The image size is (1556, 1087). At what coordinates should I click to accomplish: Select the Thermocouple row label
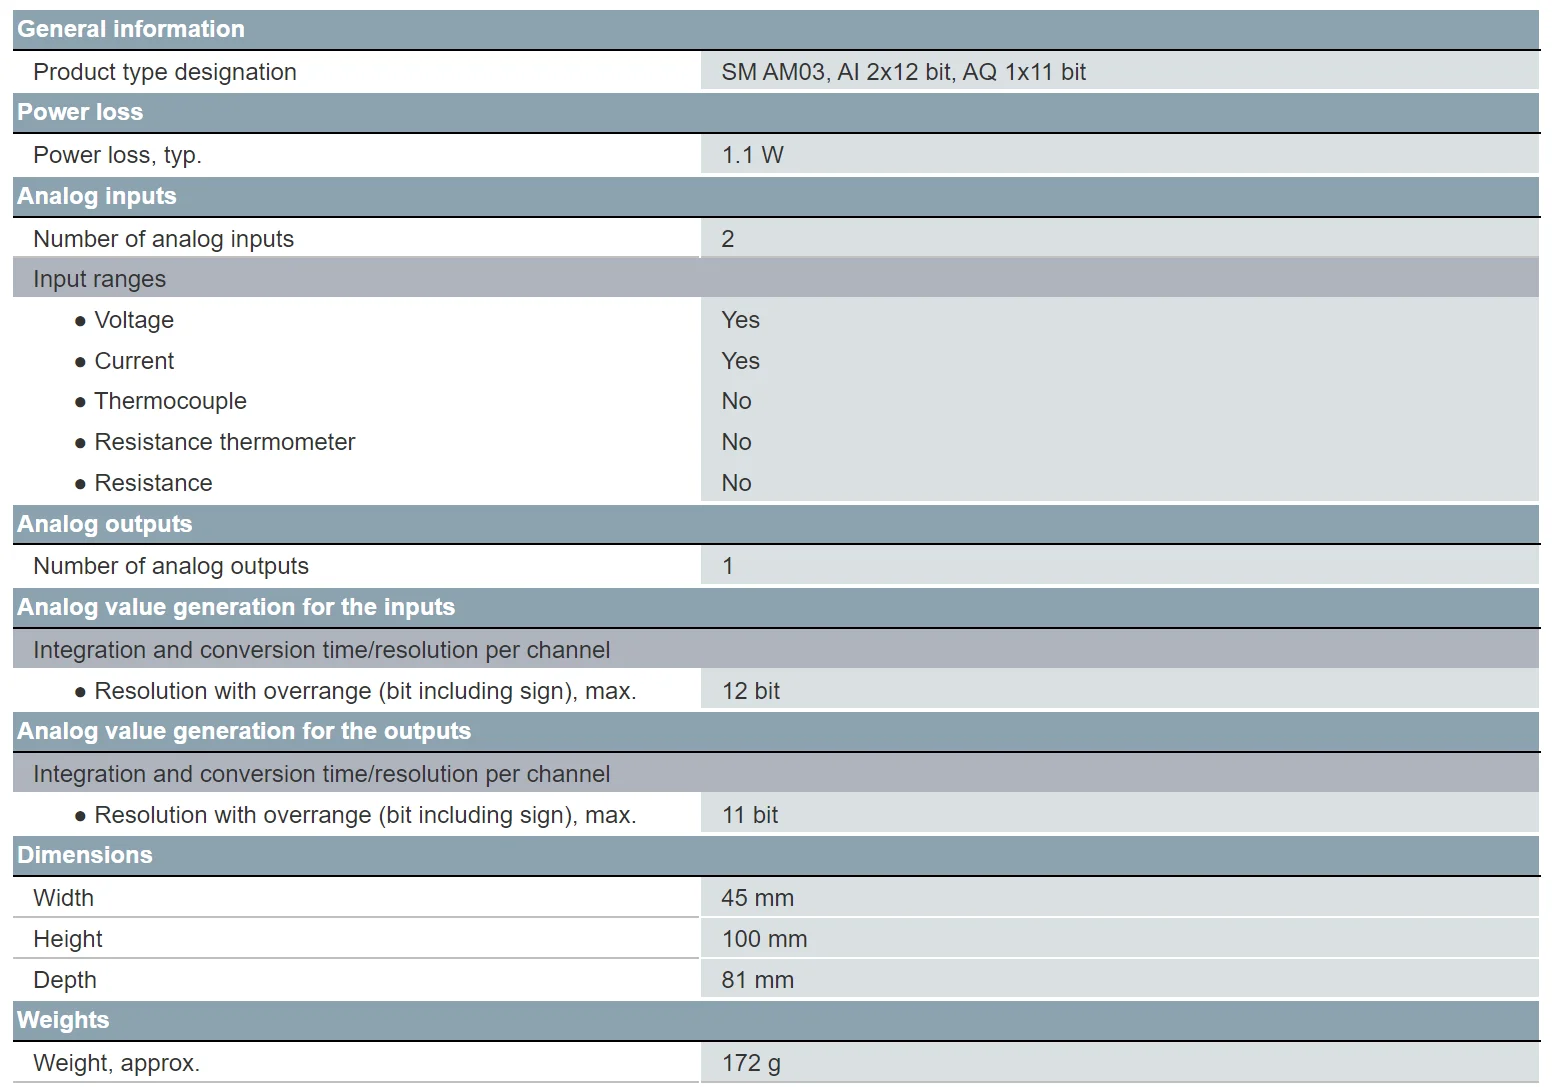[x=170, y=401]
